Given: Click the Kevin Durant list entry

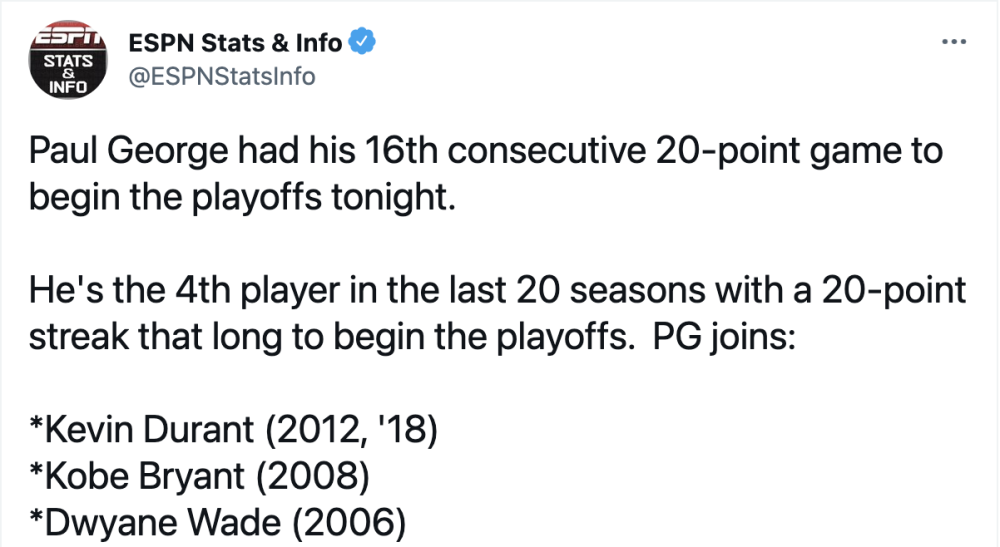Looking at the screenshot, I should [x=233, y=430].
